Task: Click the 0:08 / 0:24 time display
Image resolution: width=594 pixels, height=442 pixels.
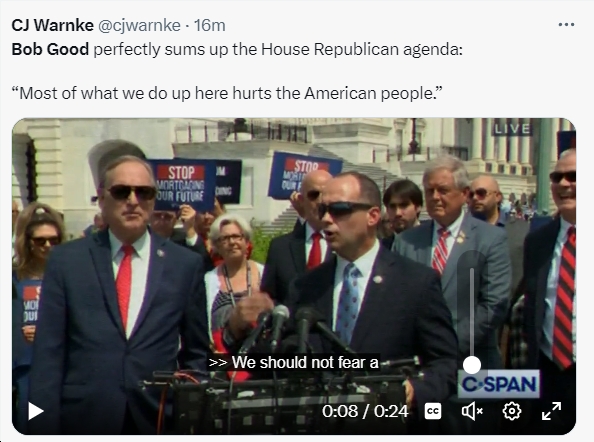Action: [x=365, y=411]
